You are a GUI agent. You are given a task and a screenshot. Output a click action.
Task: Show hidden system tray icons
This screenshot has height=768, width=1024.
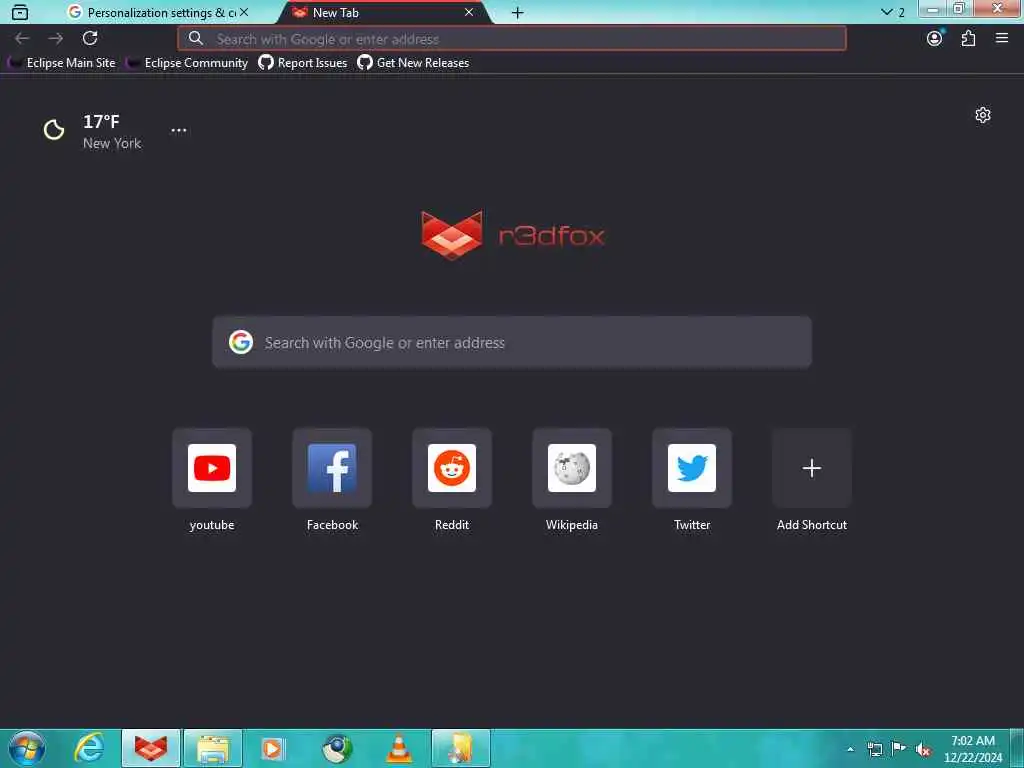850,749
